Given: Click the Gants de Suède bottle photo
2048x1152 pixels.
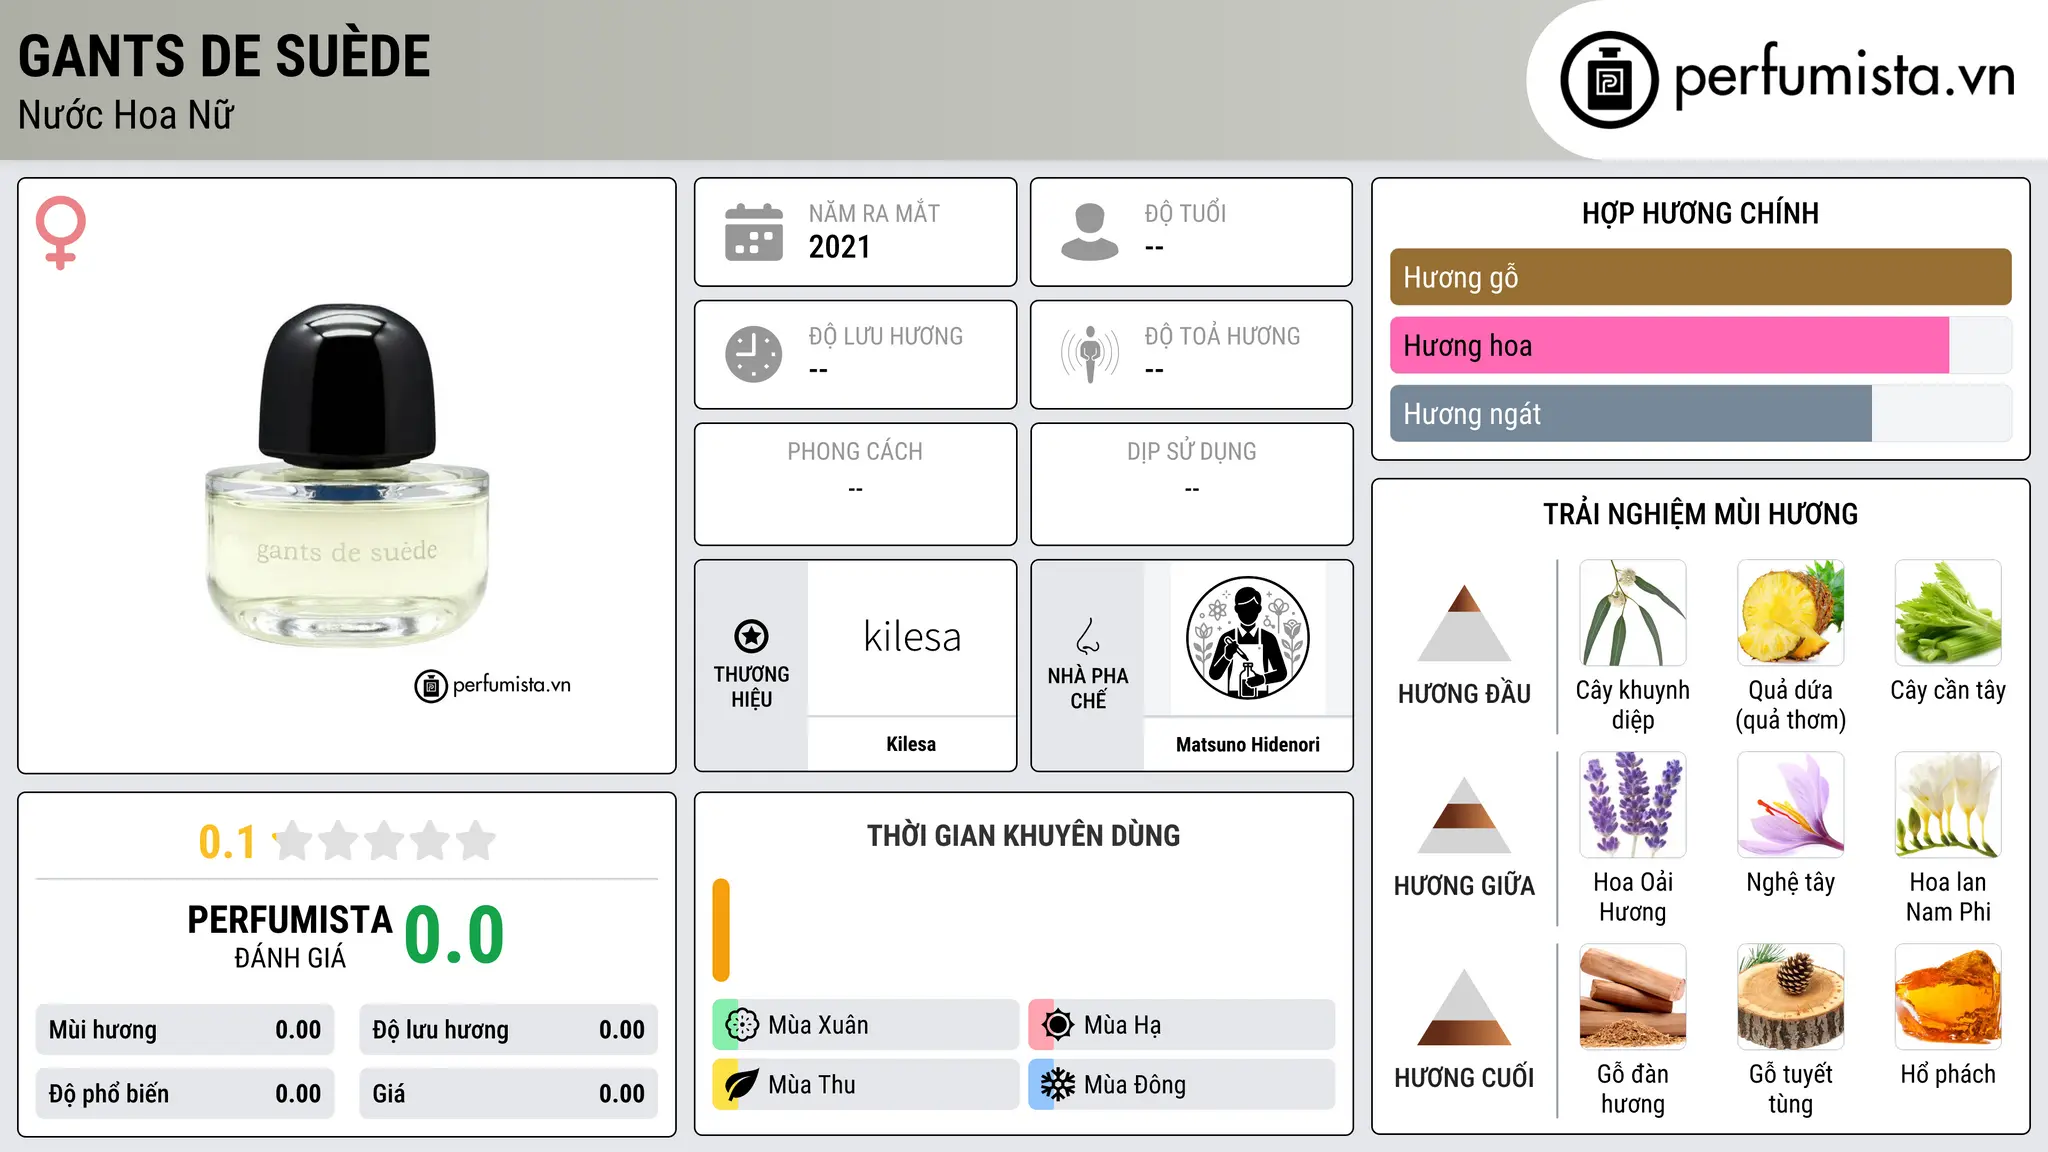Looking at the screenshot, I should tap(347, 476).
